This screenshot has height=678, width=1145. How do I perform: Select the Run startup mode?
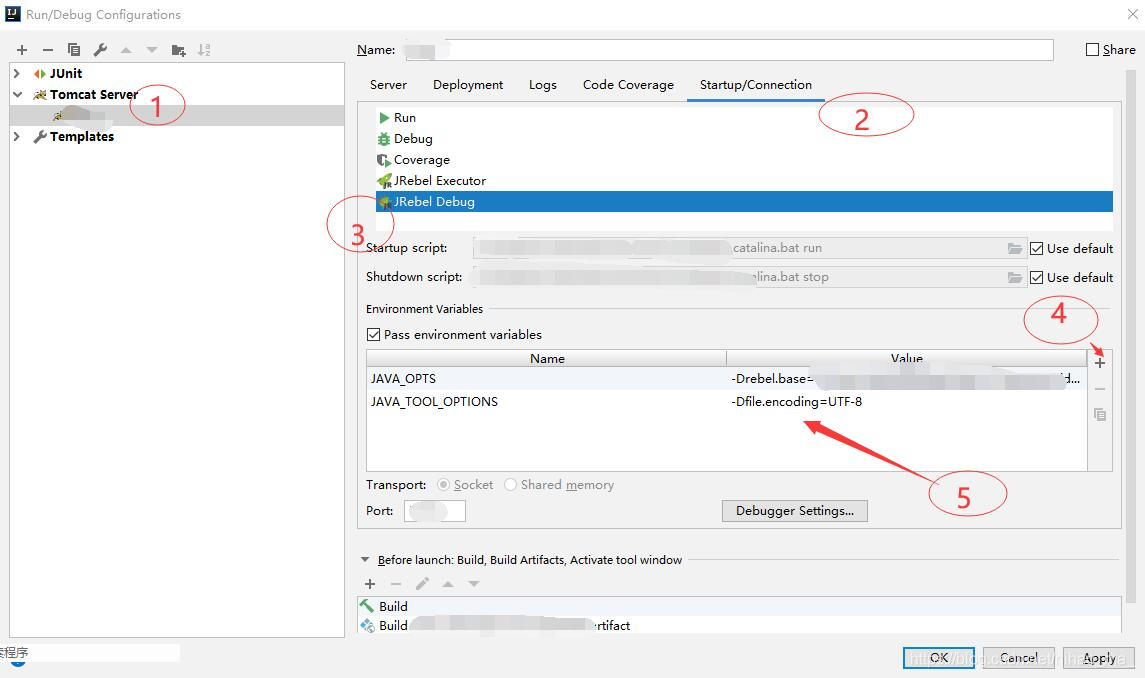(x=744, y=118)
